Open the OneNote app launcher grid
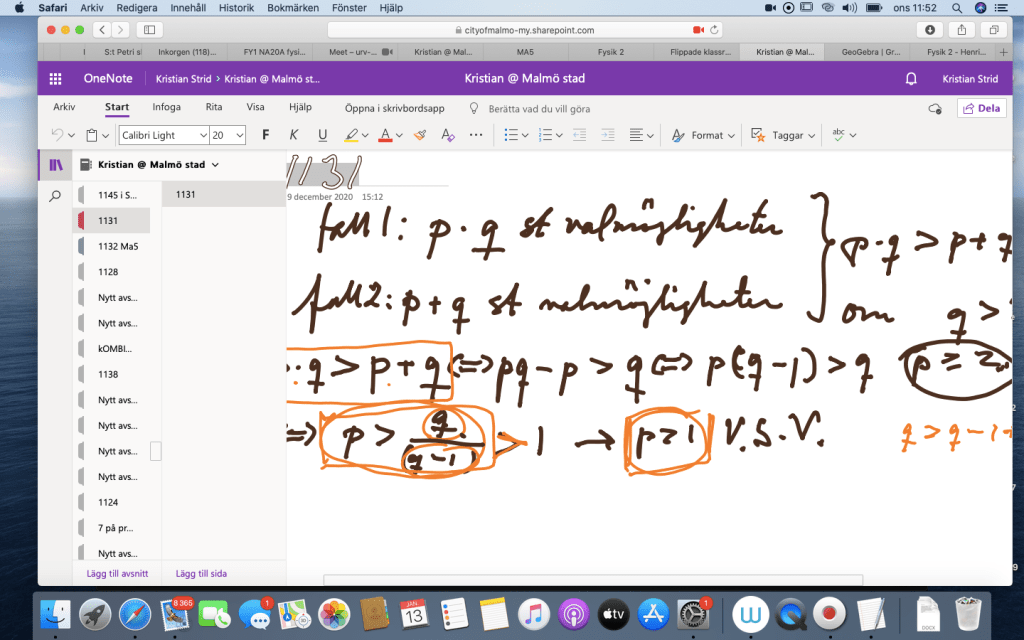 (56, 78)
